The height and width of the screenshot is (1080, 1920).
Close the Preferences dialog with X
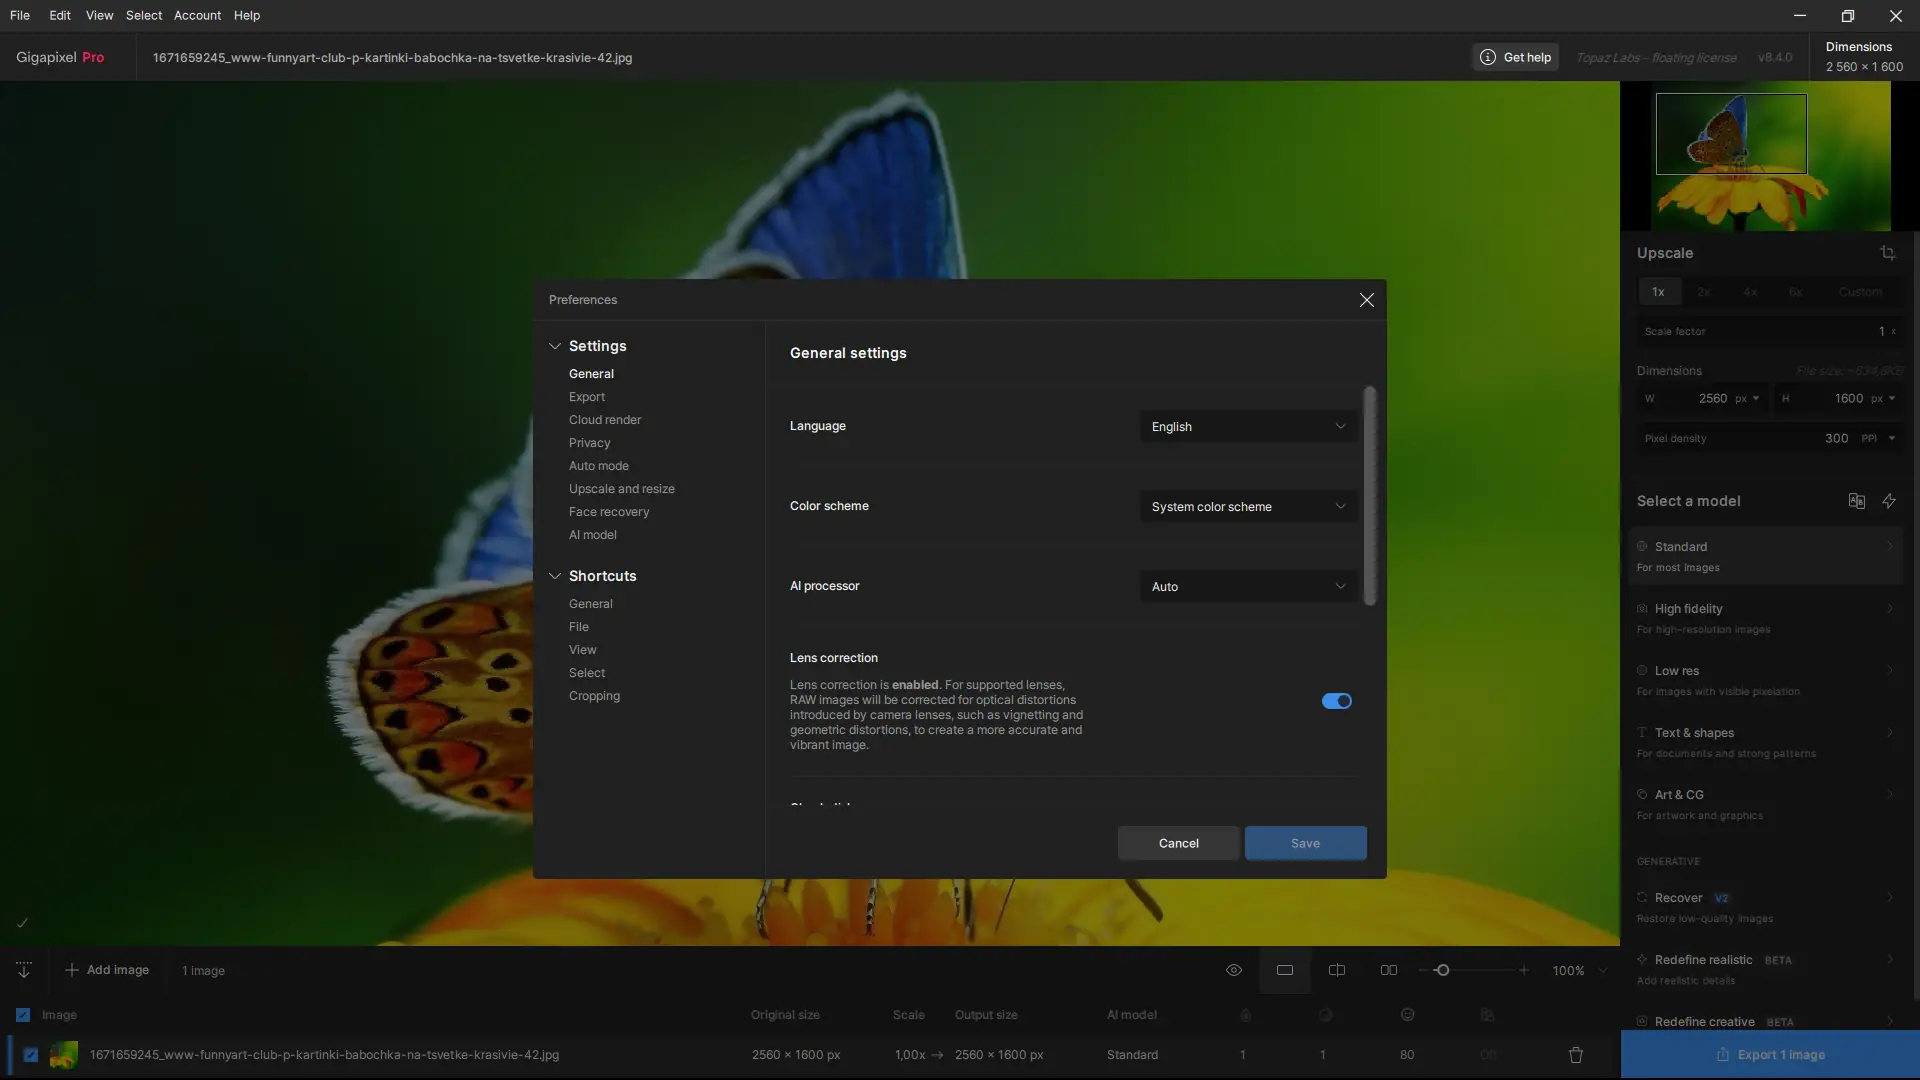click(1366, 300)
